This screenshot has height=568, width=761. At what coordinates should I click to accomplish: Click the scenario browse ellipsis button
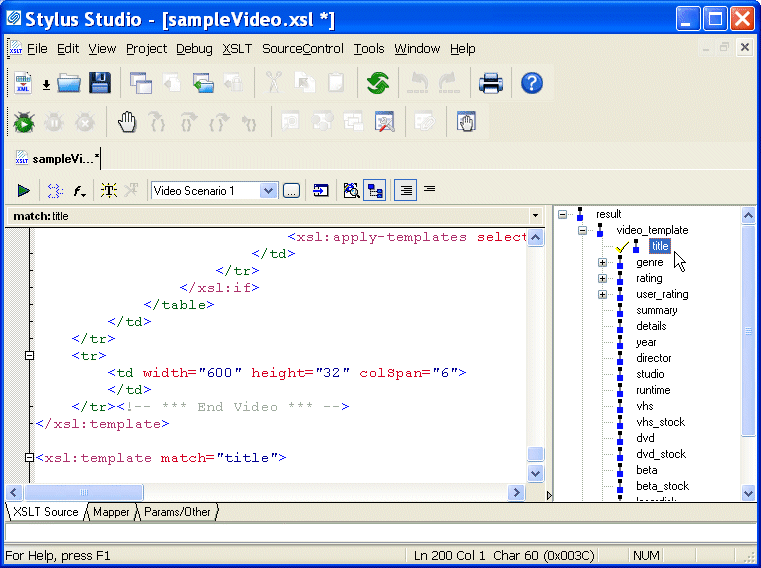[291, 190]
